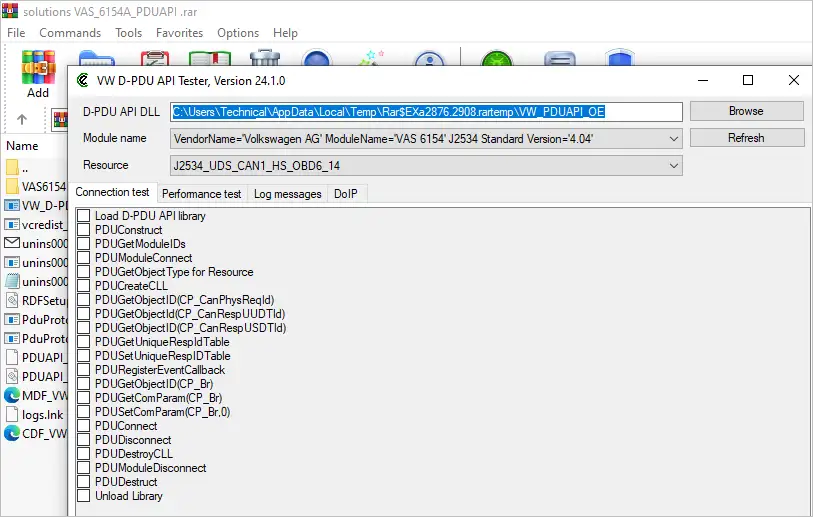Enable the PDUGetModuleIDs checkbox
The height and width of the screenshot is (517, 813).
[83, 243]
